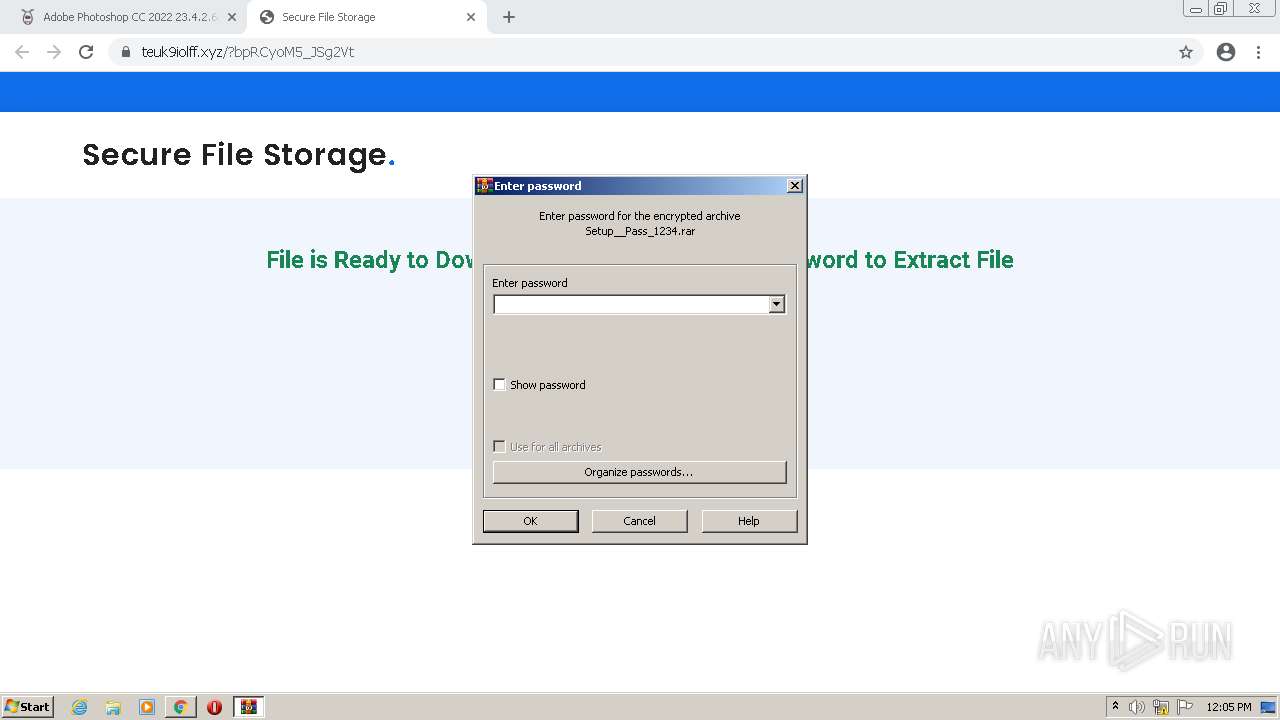Open the Action Center flag icon
1280x720 pixels.
(x=1185, y=707)
